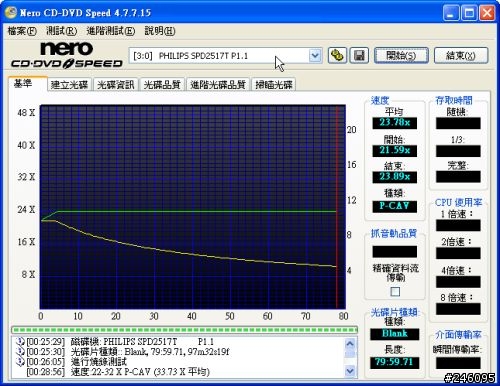Open the 說明(H) menu
The height and width of the screenshot is (386, 500).
(x=160, y=31)
